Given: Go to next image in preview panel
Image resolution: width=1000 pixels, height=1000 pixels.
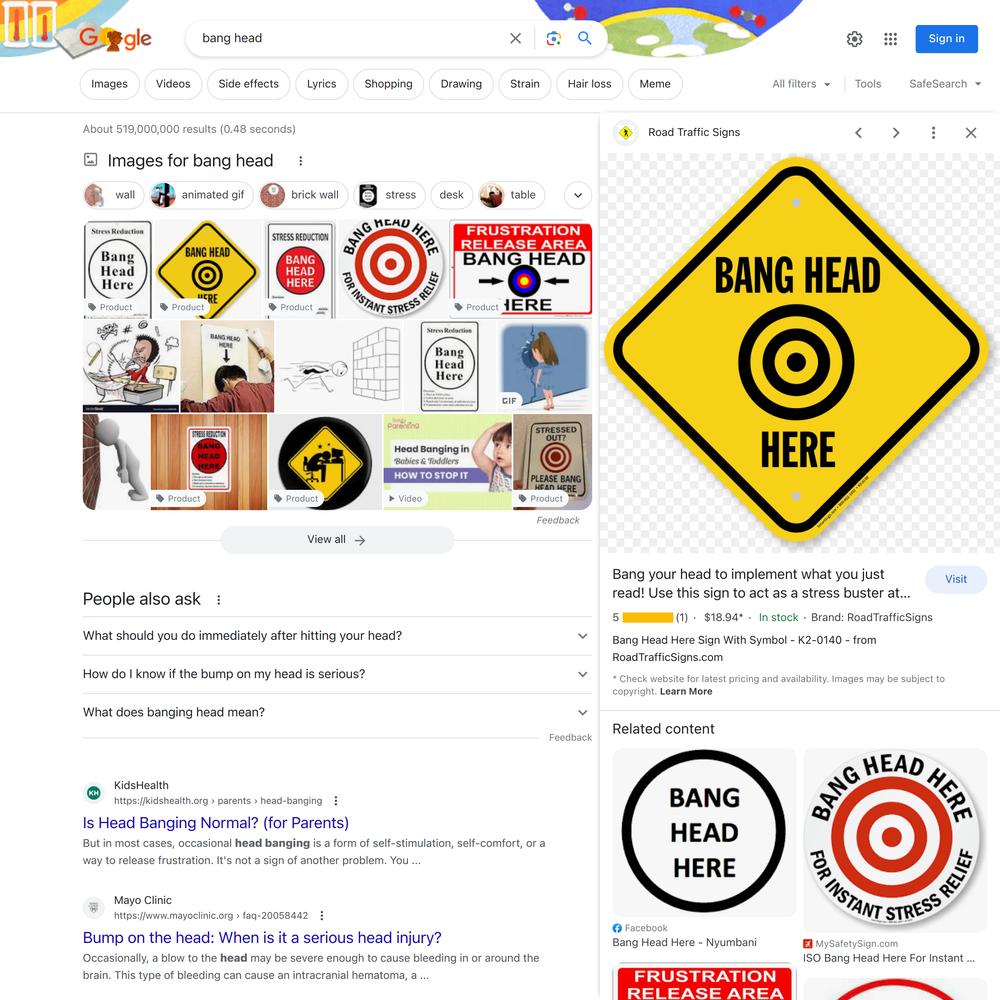Looking at the screenshot, I should pyautogui.click(x=896, y=133).
